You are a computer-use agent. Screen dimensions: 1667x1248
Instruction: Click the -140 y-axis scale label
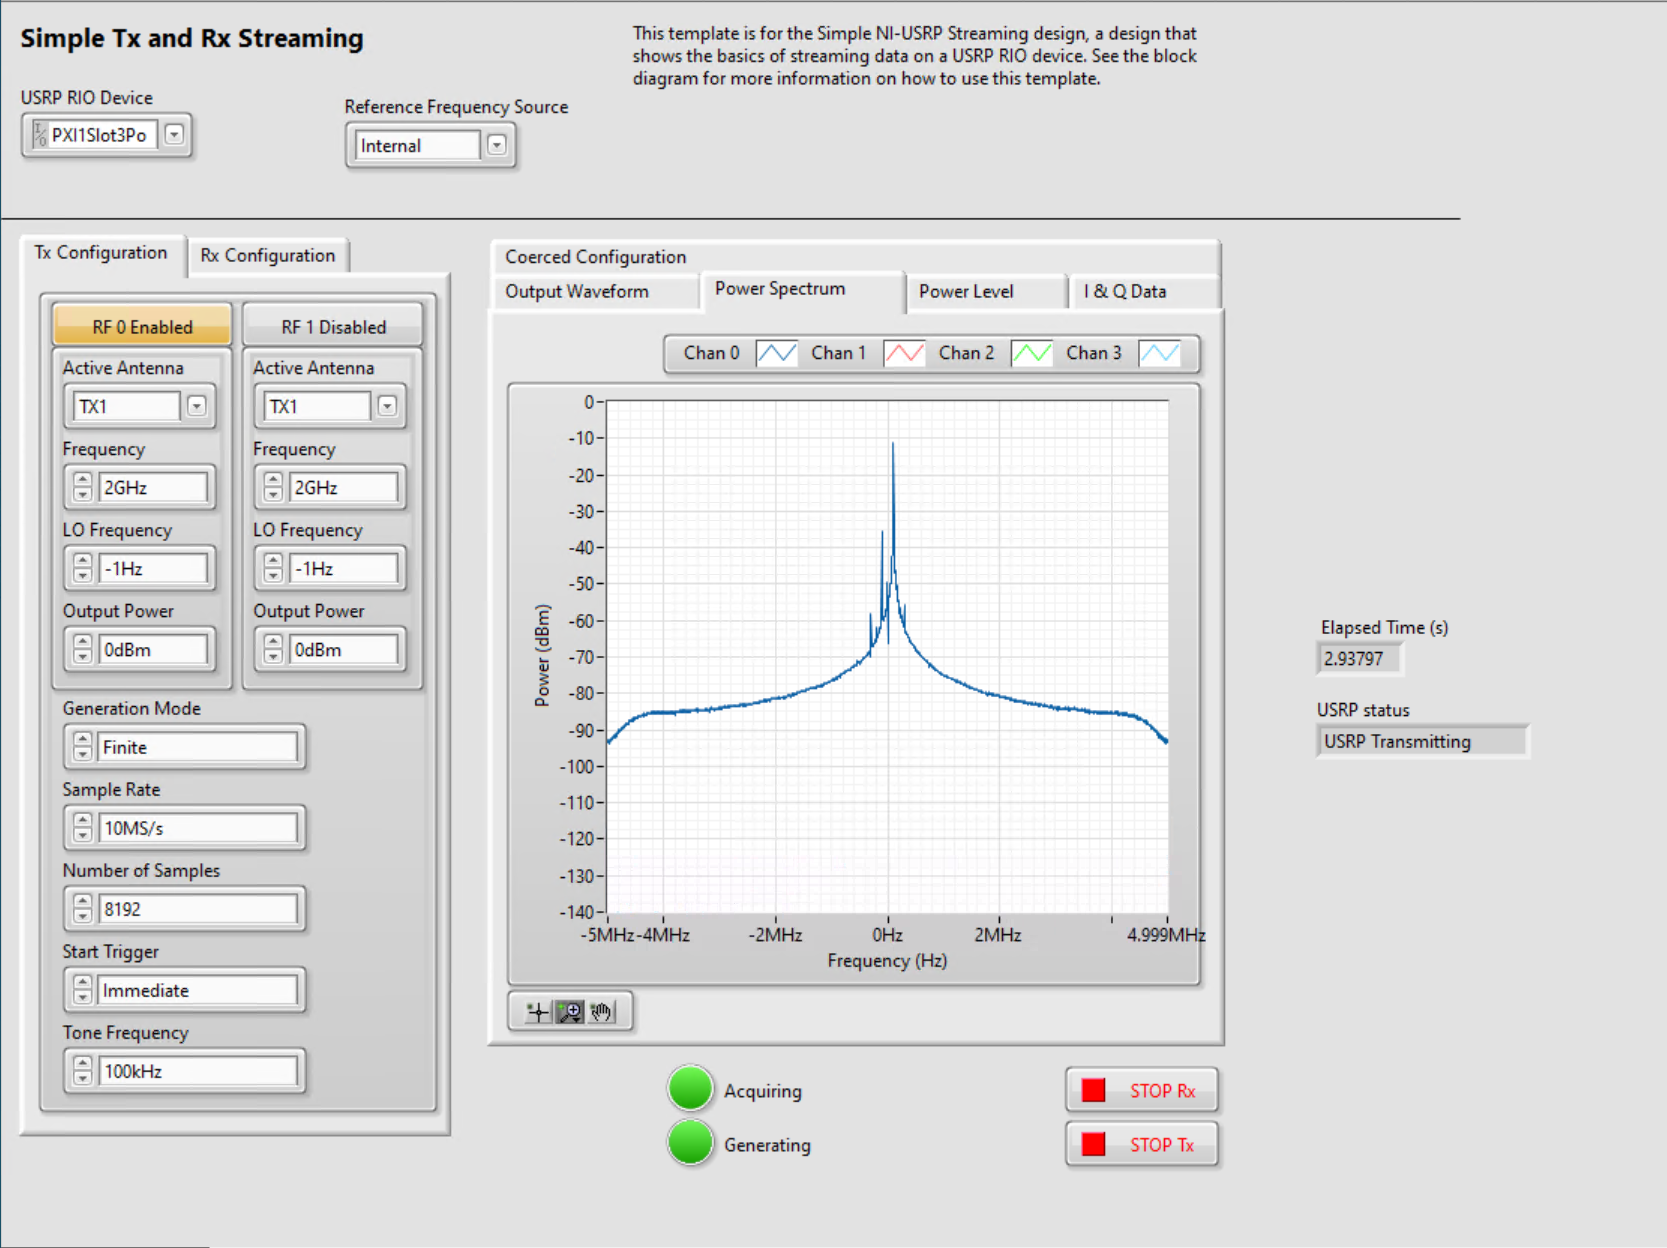pyautogui.click(x=577, y=912)
